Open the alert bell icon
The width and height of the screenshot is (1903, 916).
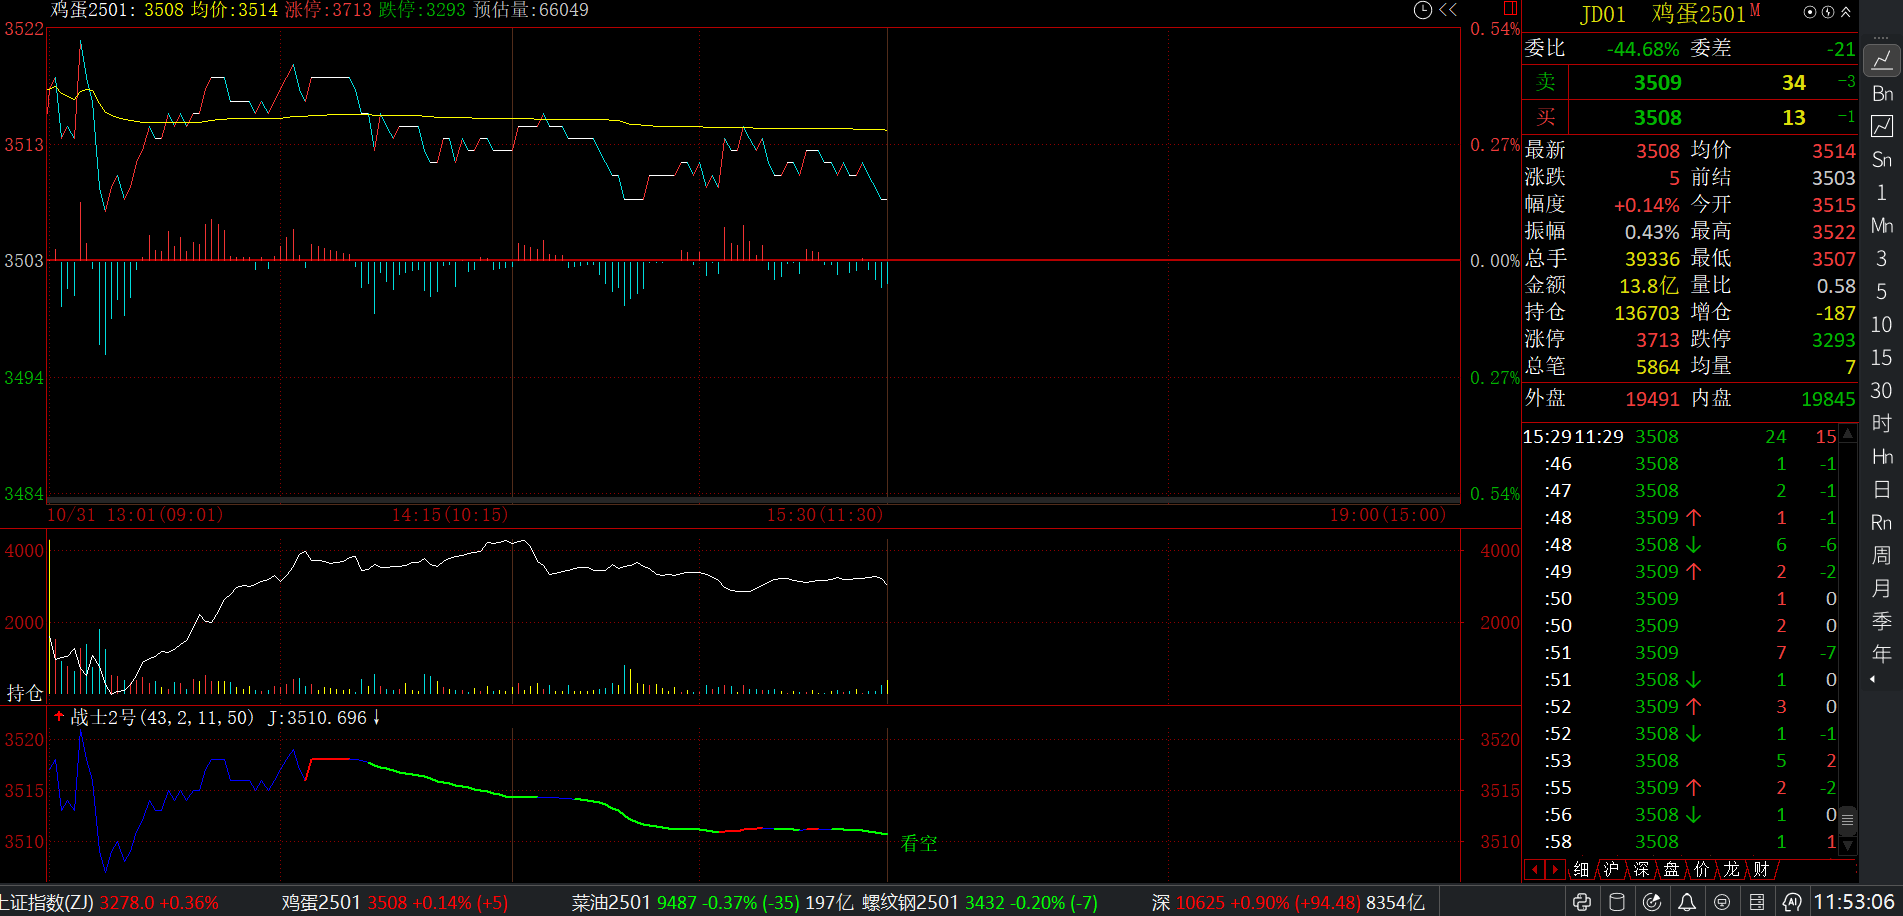pos(1687,902)
